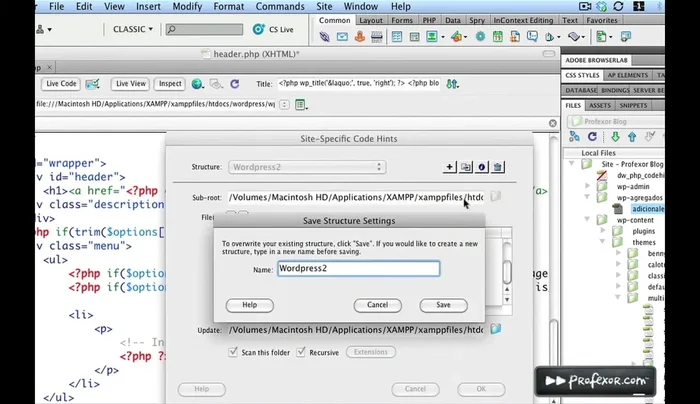Screen dimensions: 700x404
Task: Put files with the blue up arrow
Action: (632, 137)
